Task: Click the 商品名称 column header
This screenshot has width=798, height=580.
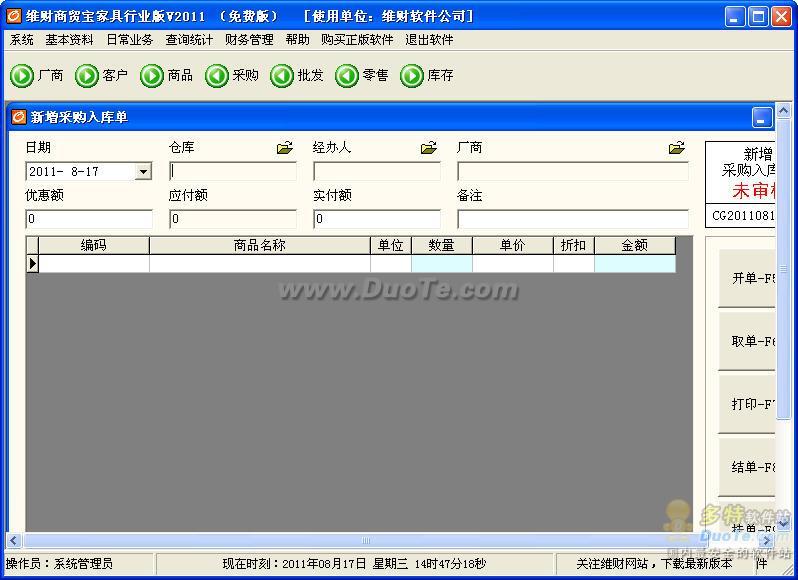Action: (260, 245)
